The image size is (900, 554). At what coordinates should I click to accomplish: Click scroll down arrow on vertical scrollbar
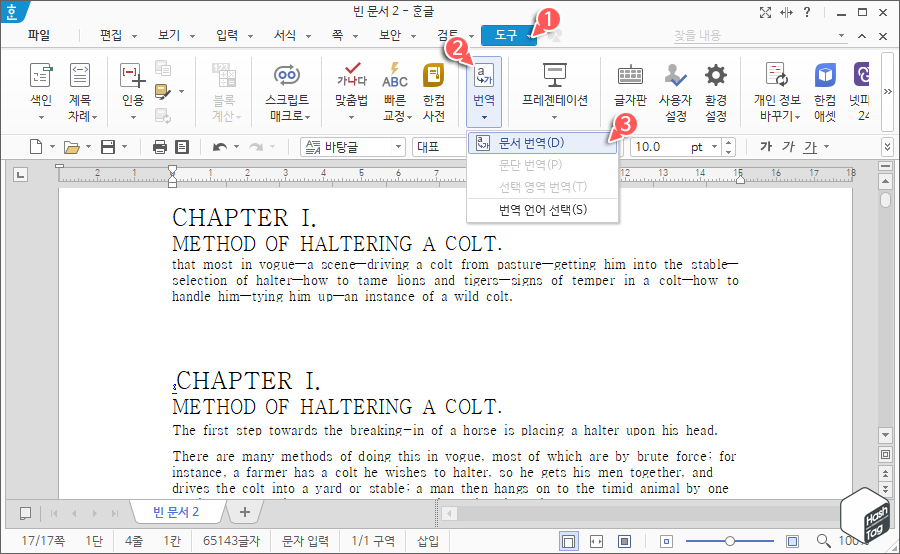click(x=885, y=435)
